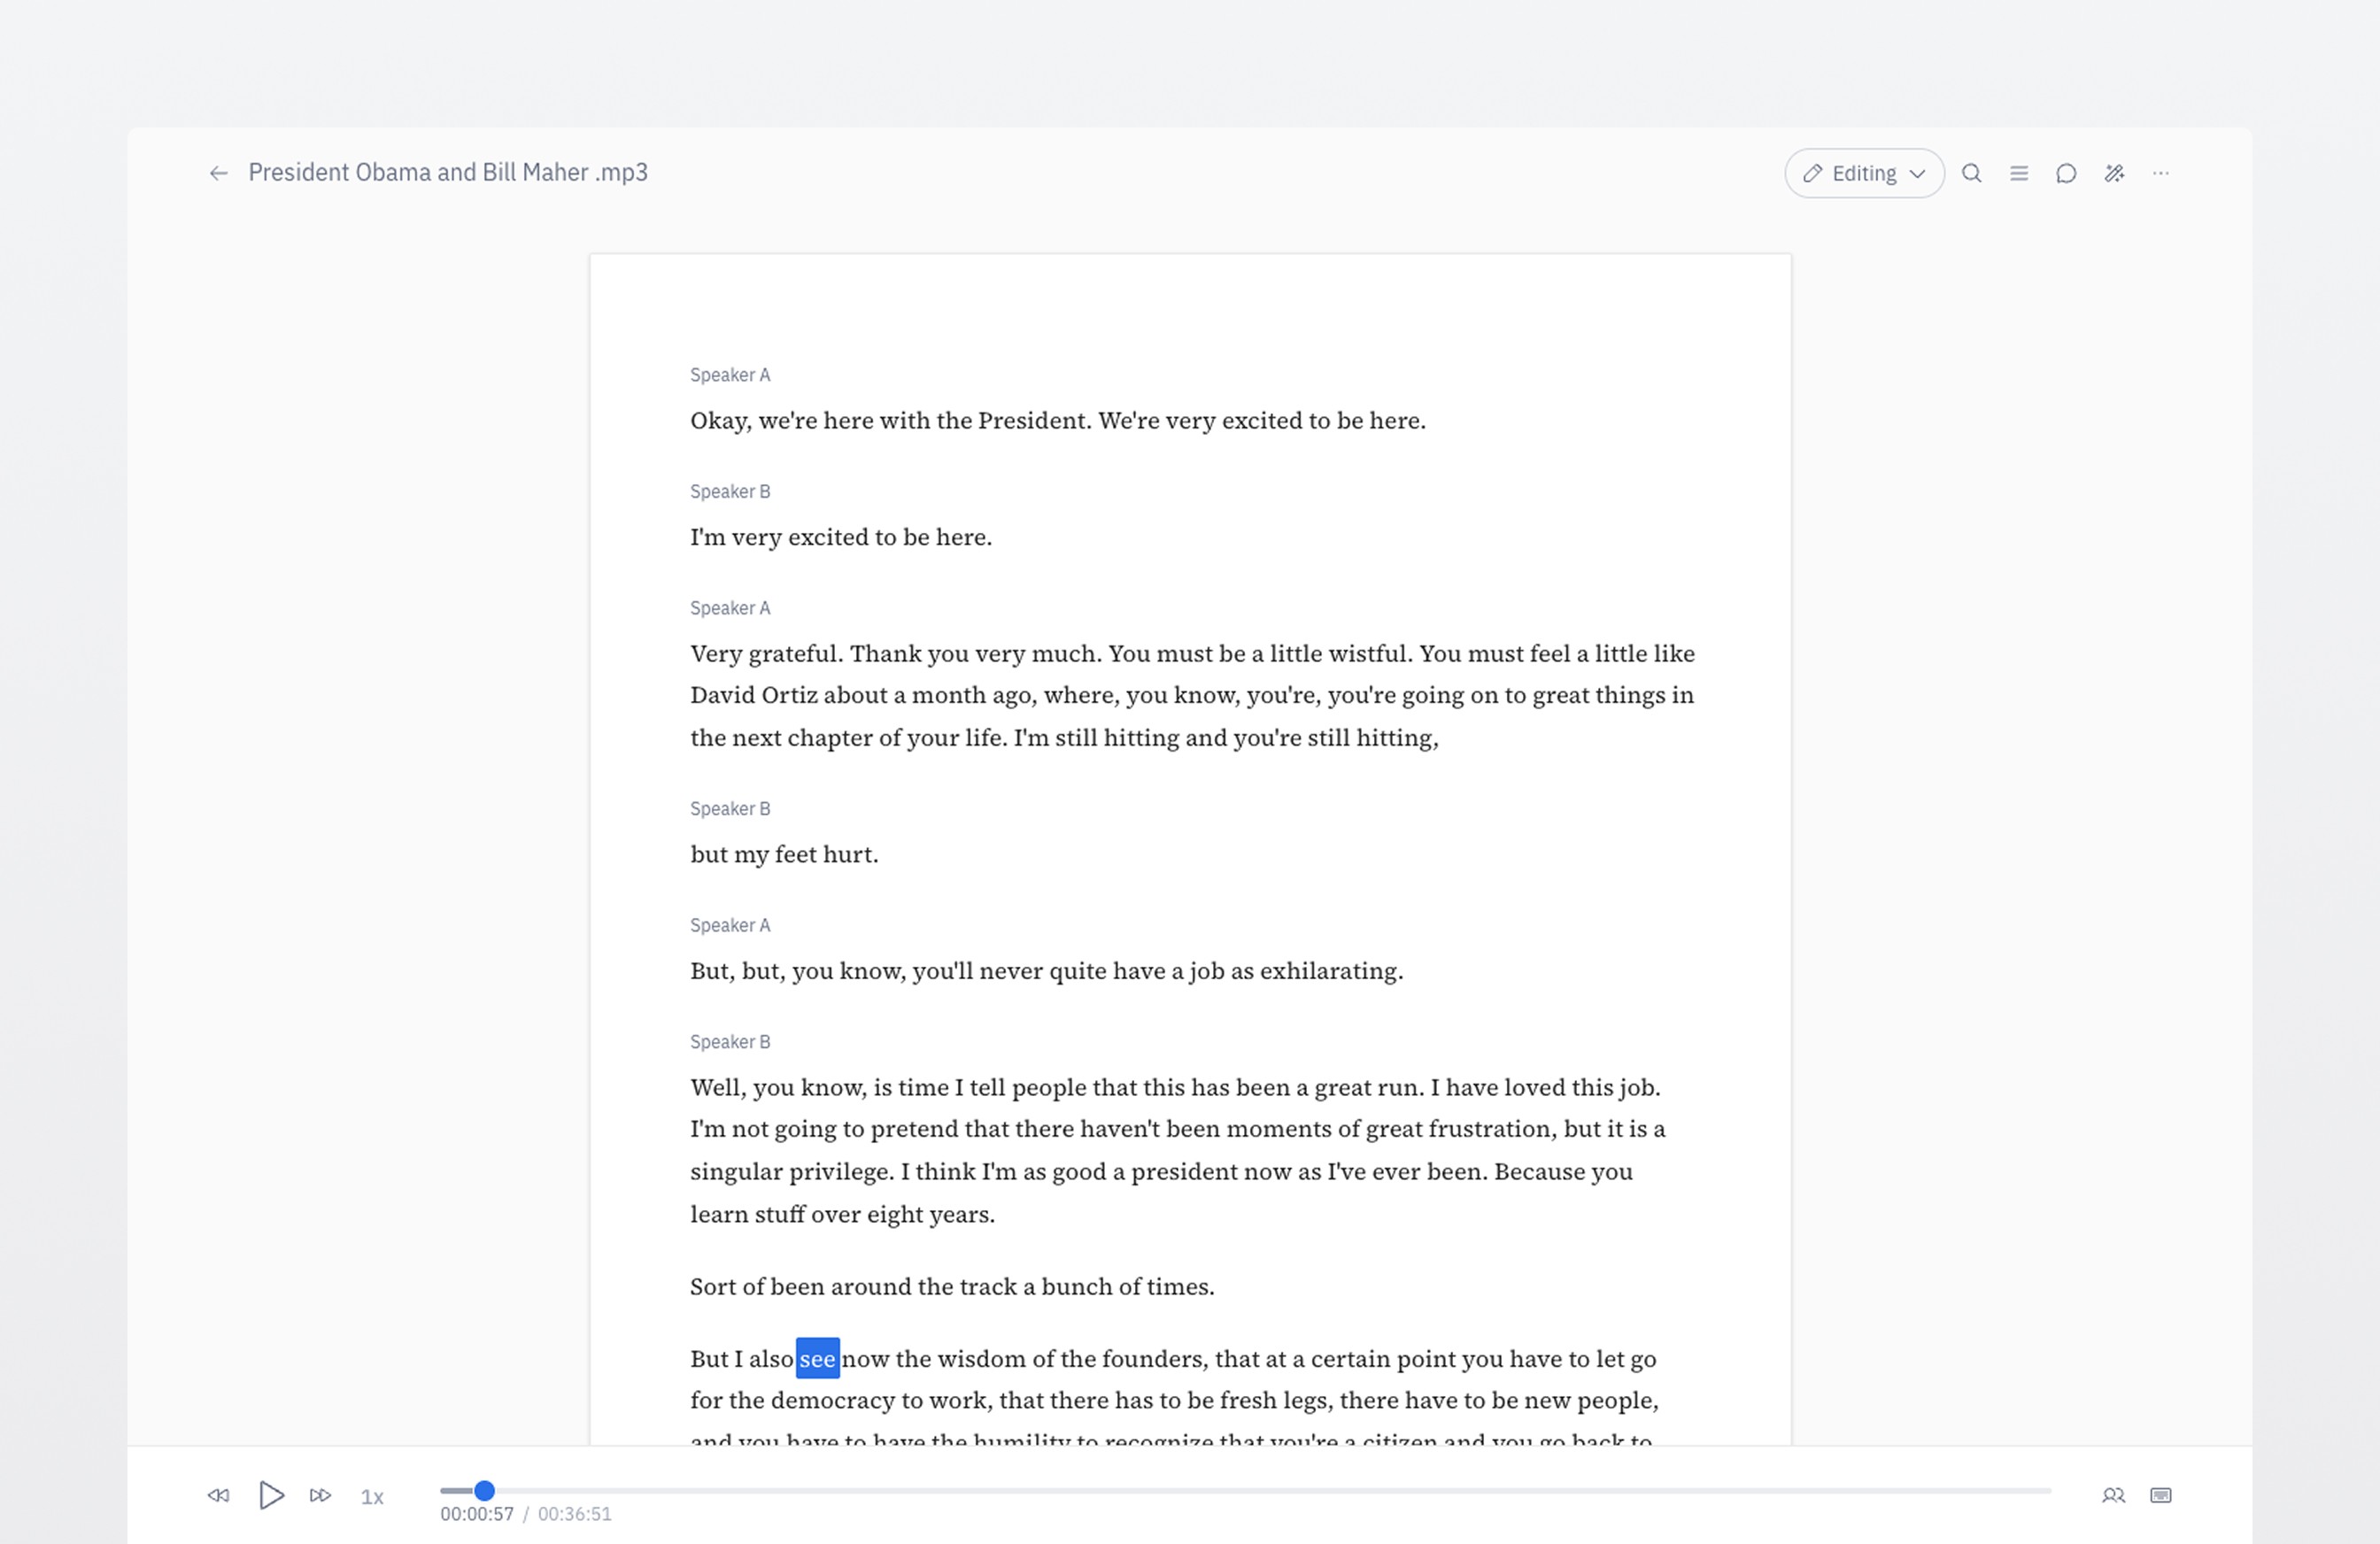
Task: Click the "but my feet hurt." line
Action: [x=784, y=855]
